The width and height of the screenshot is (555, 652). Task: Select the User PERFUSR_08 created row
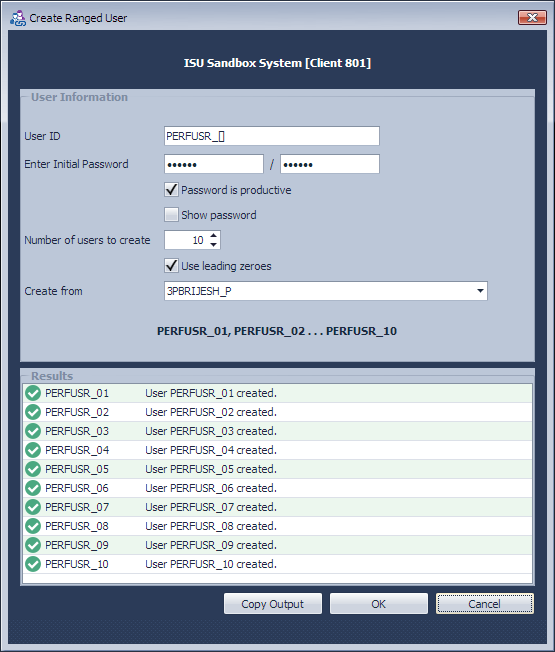[x=277, y=526]
